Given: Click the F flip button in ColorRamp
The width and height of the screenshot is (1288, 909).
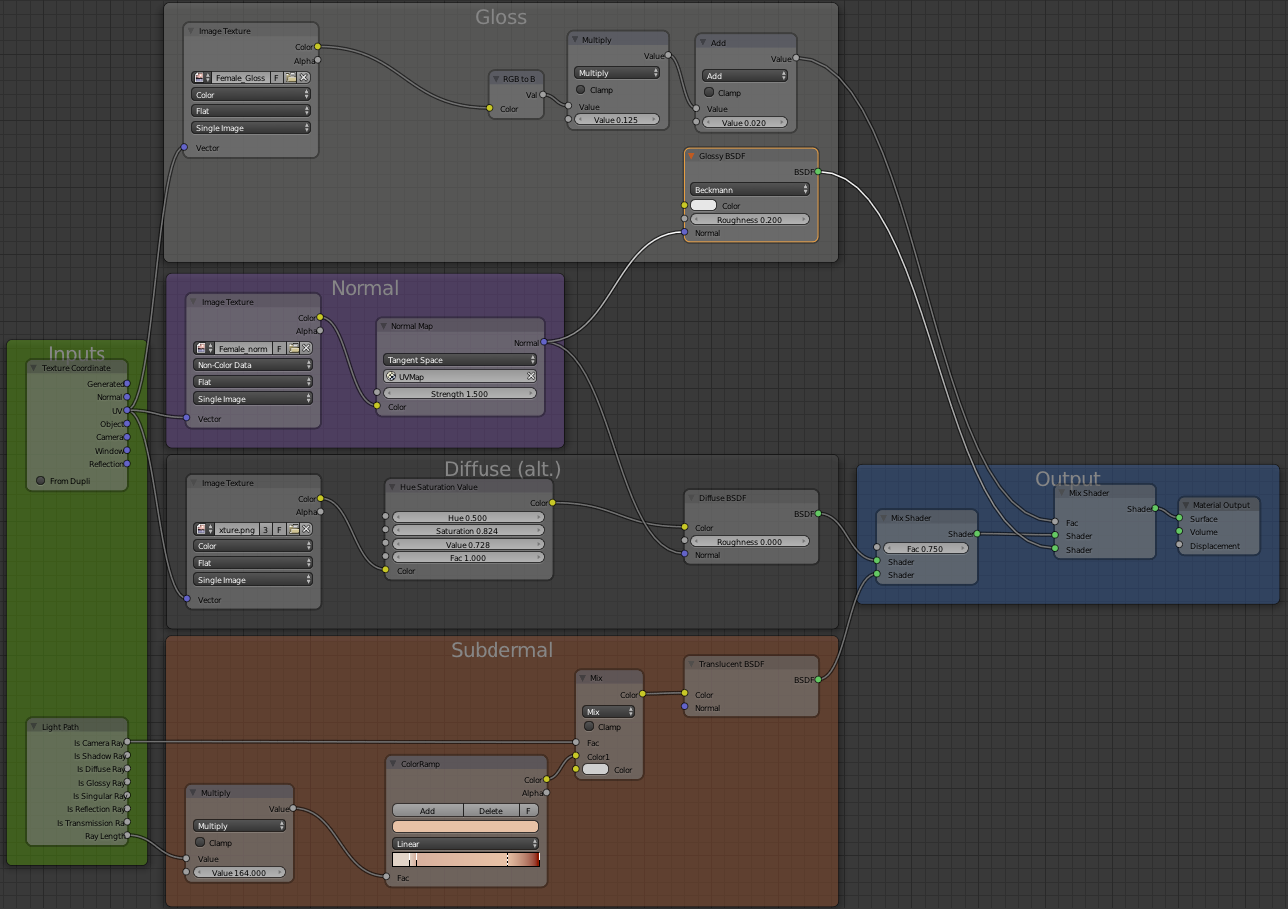Looking at the screenshot, I should pos(528,810).
